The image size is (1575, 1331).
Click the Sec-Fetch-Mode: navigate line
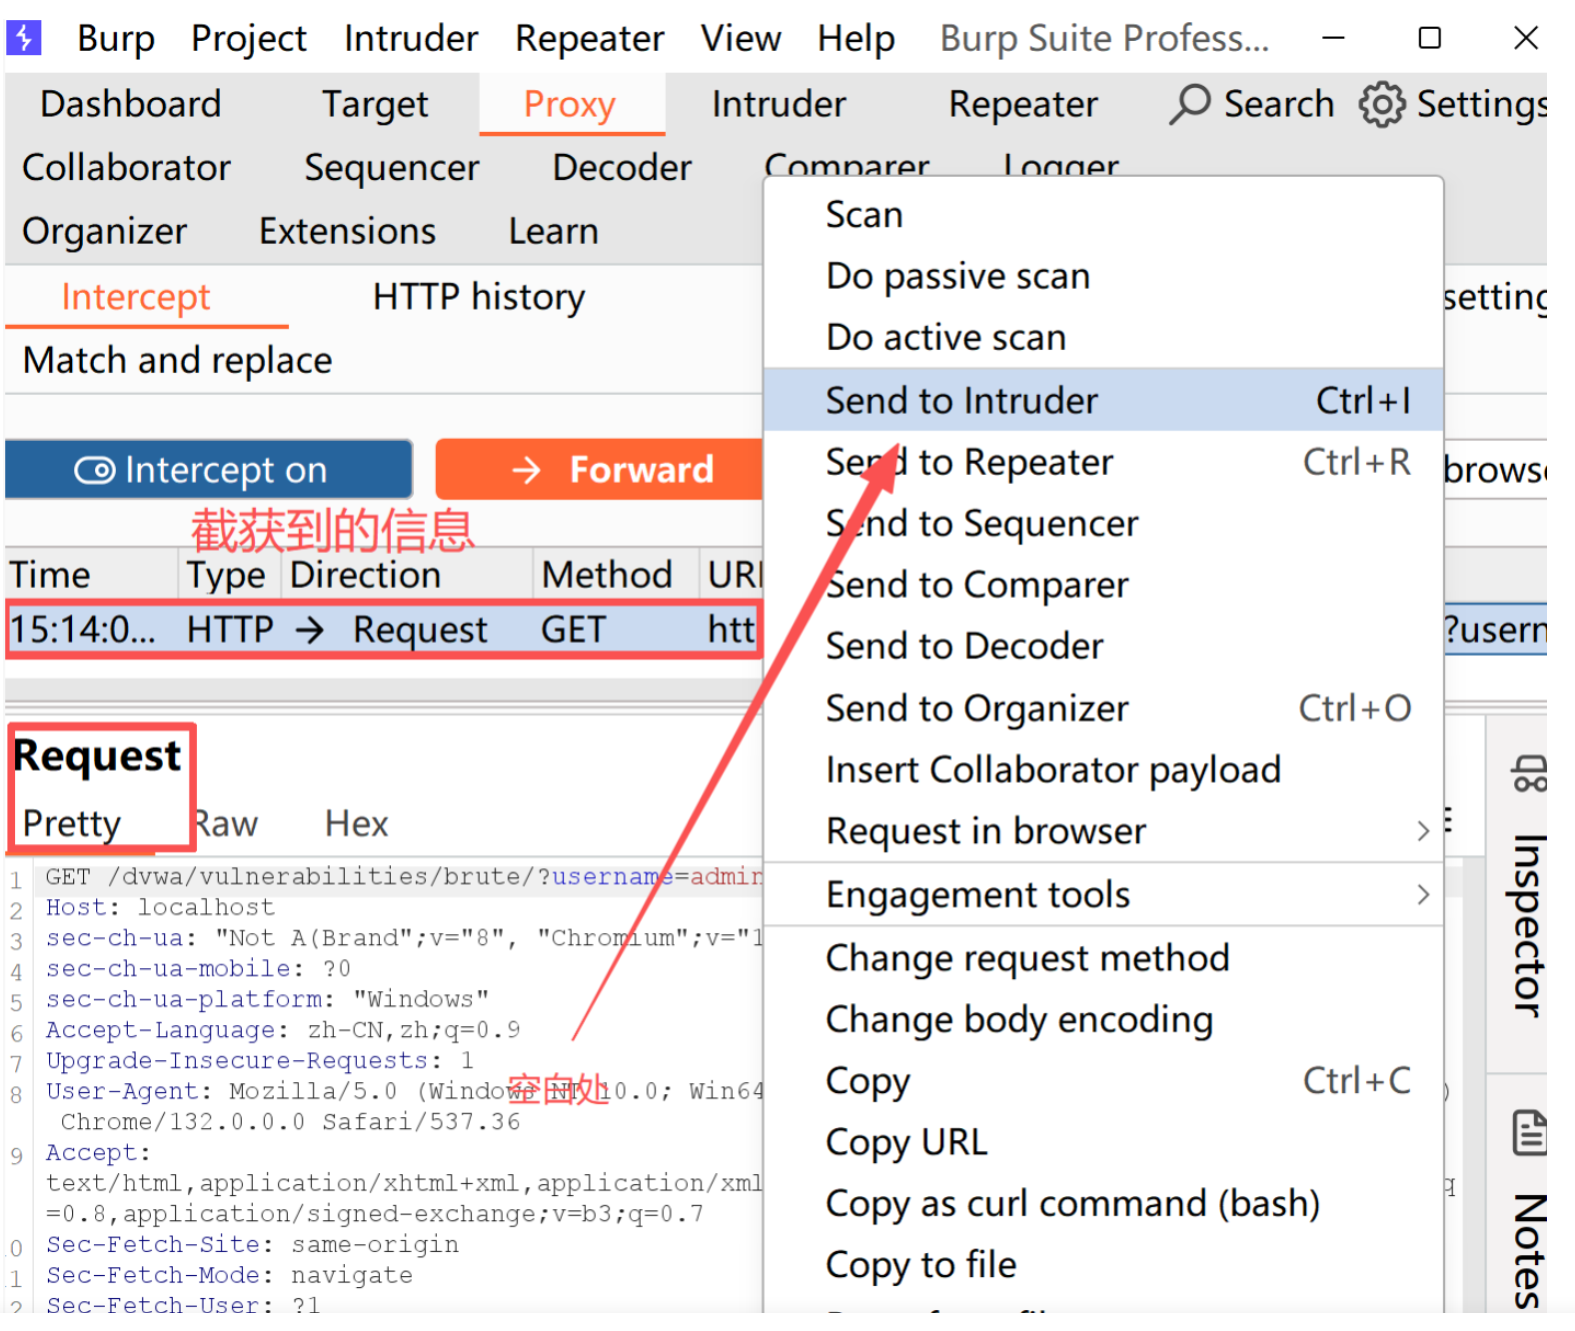[x=229, y=1275]
